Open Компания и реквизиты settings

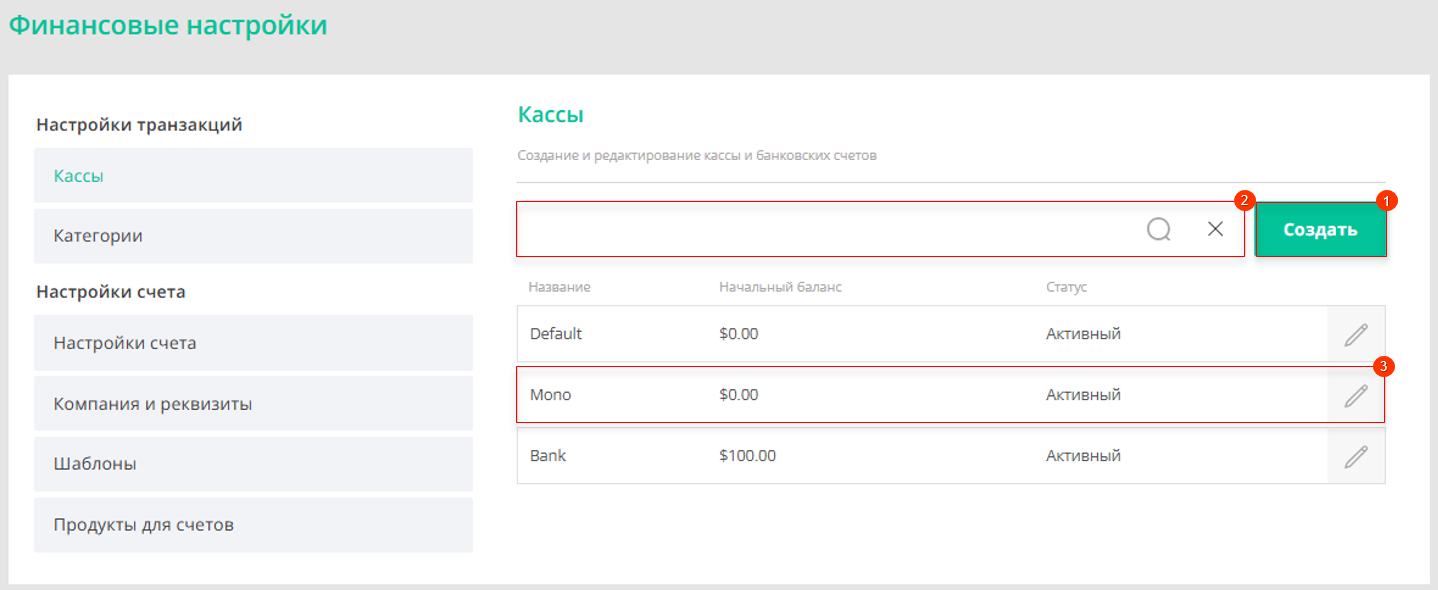click(x=253, y=404)
